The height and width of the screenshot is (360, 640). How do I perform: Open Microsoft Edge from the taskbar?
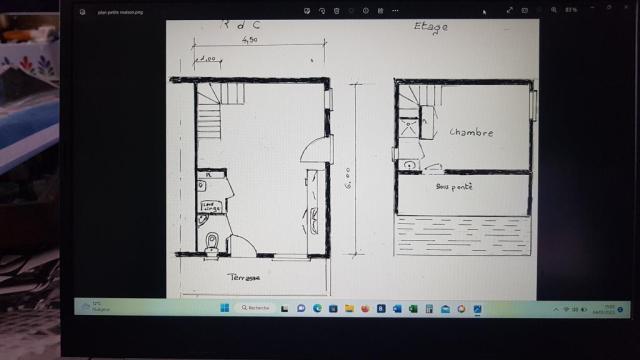317,309
